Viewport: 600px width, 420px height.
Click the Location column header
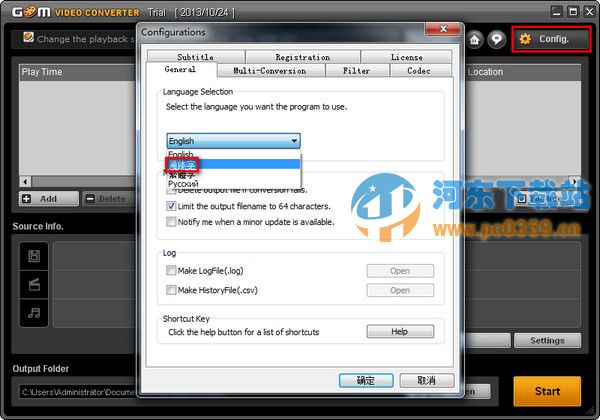523,72
